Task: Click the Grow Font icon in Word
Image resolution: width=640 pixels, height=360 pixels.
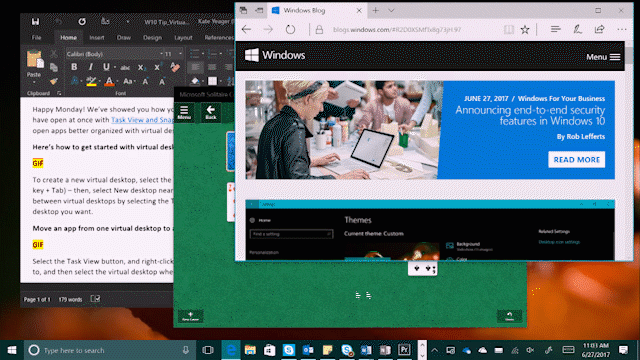Action: click(x=145, y=82)
